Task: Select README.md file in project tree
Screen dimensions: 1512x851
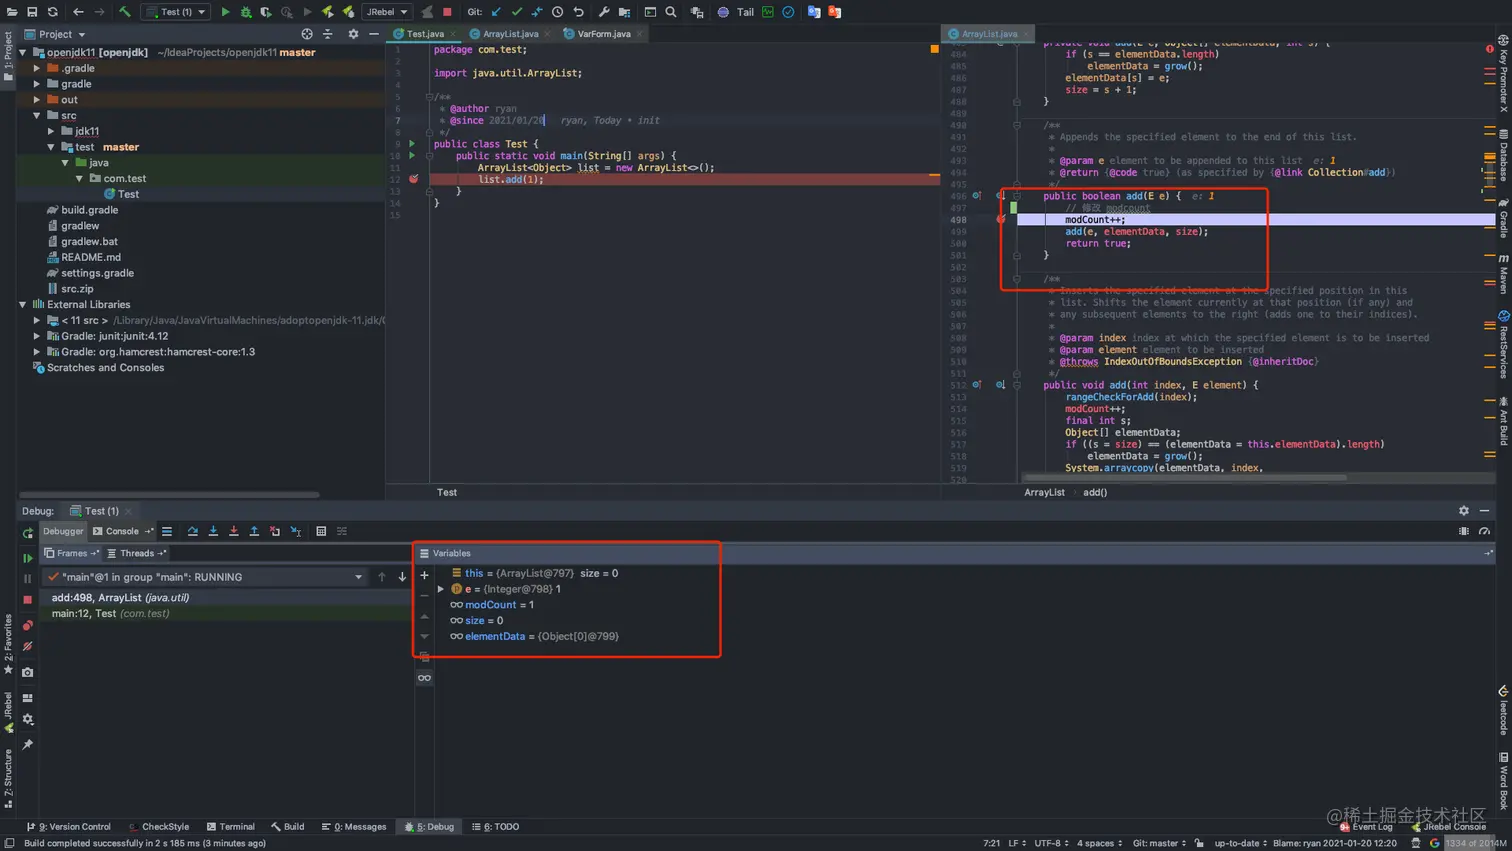Action: pos(91,257)
